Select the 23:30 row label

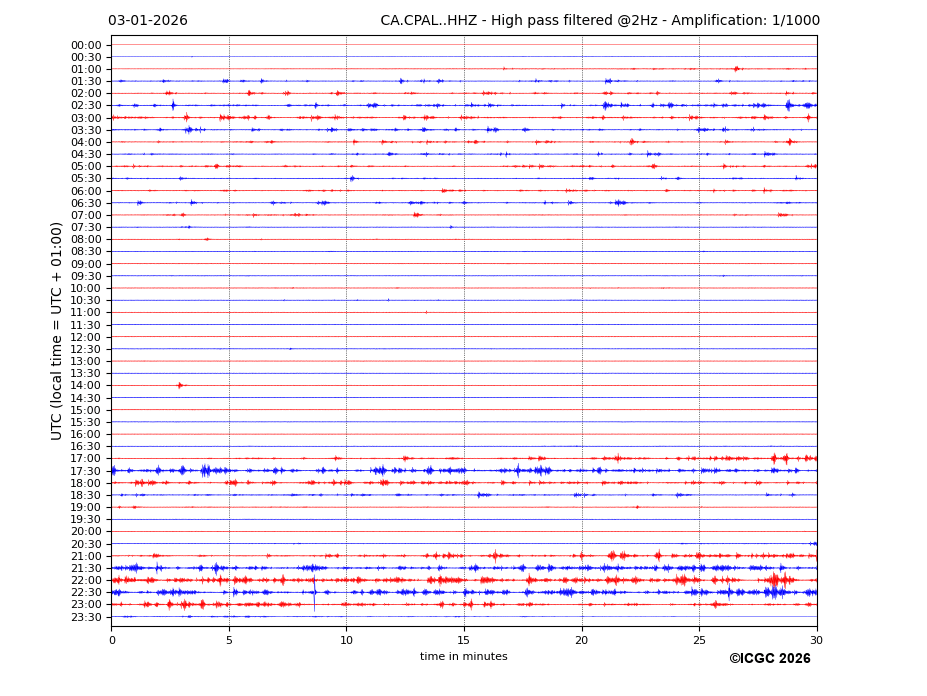pos(85,617)
